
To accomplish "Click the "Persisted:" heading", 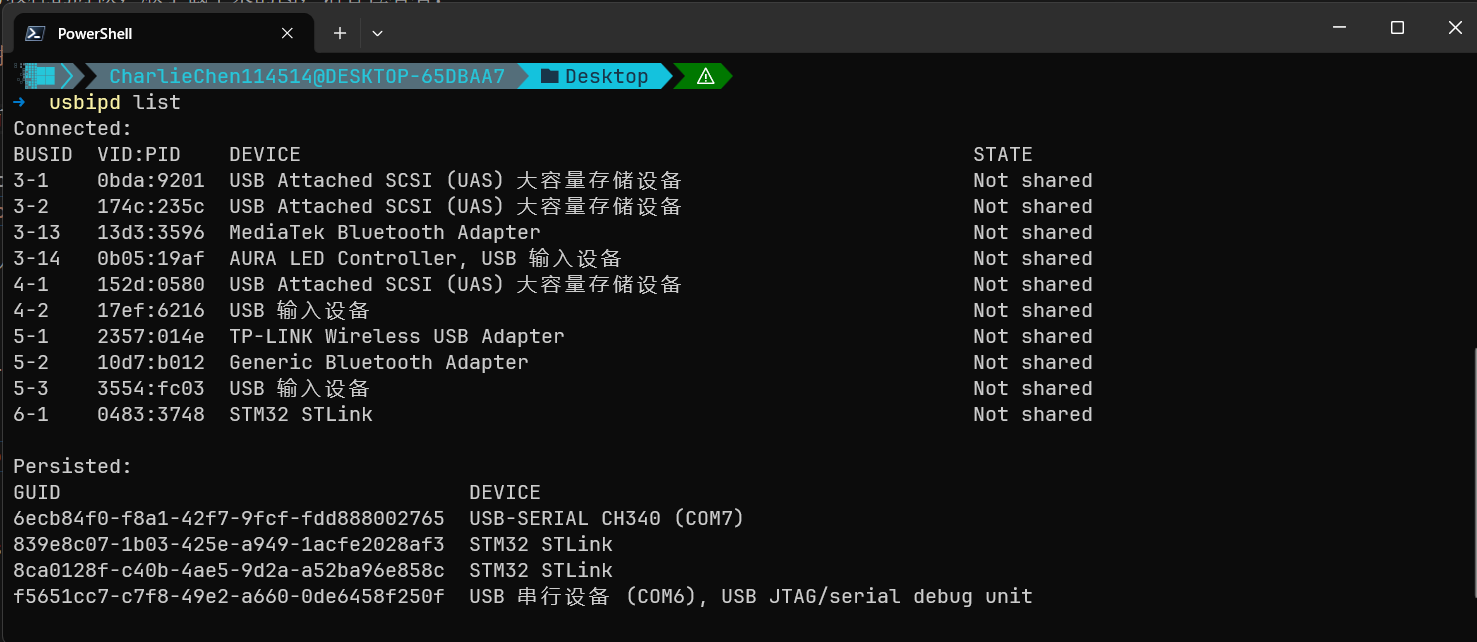I will [x=73, y=466].
